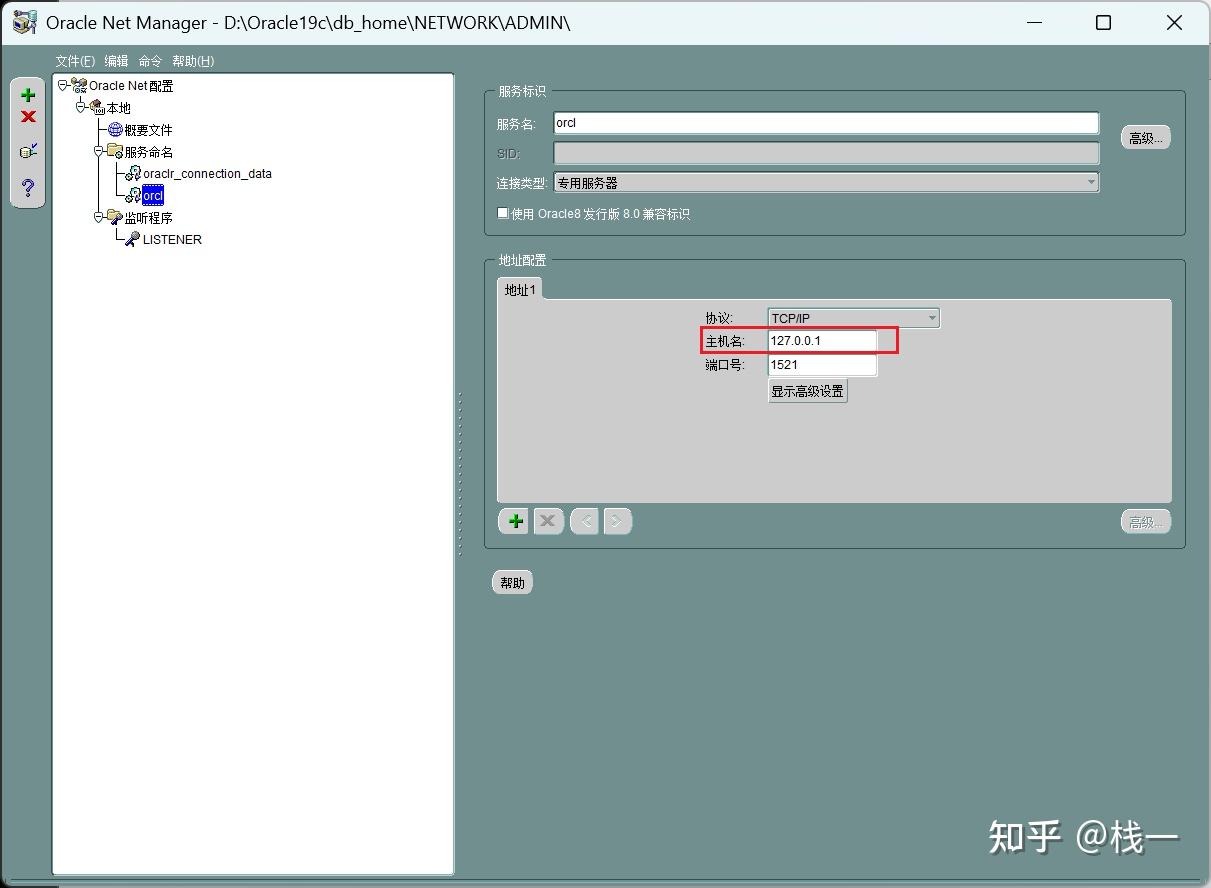Viewport: 1211px width, 888px height.
Task: Select the 服务命名 tree label
Action: (x=148, y=152)
